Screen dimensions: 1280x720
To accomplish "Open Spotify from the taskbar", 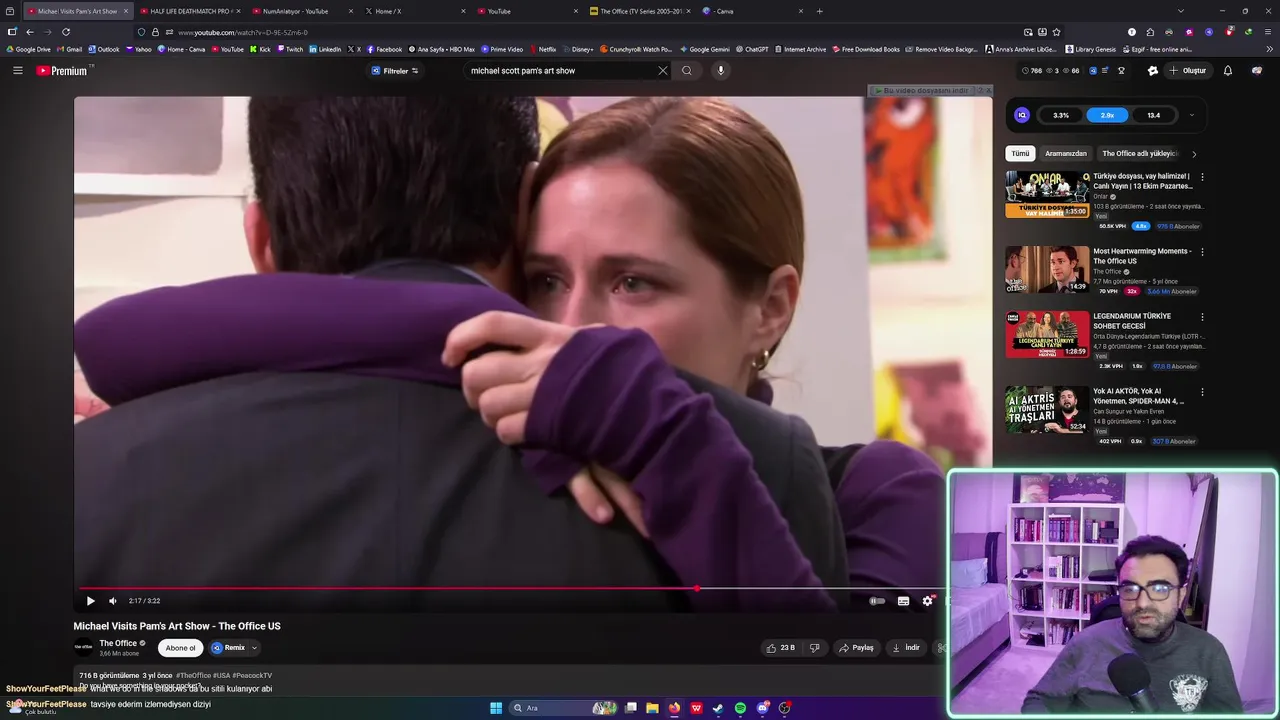I will (740, 708).
